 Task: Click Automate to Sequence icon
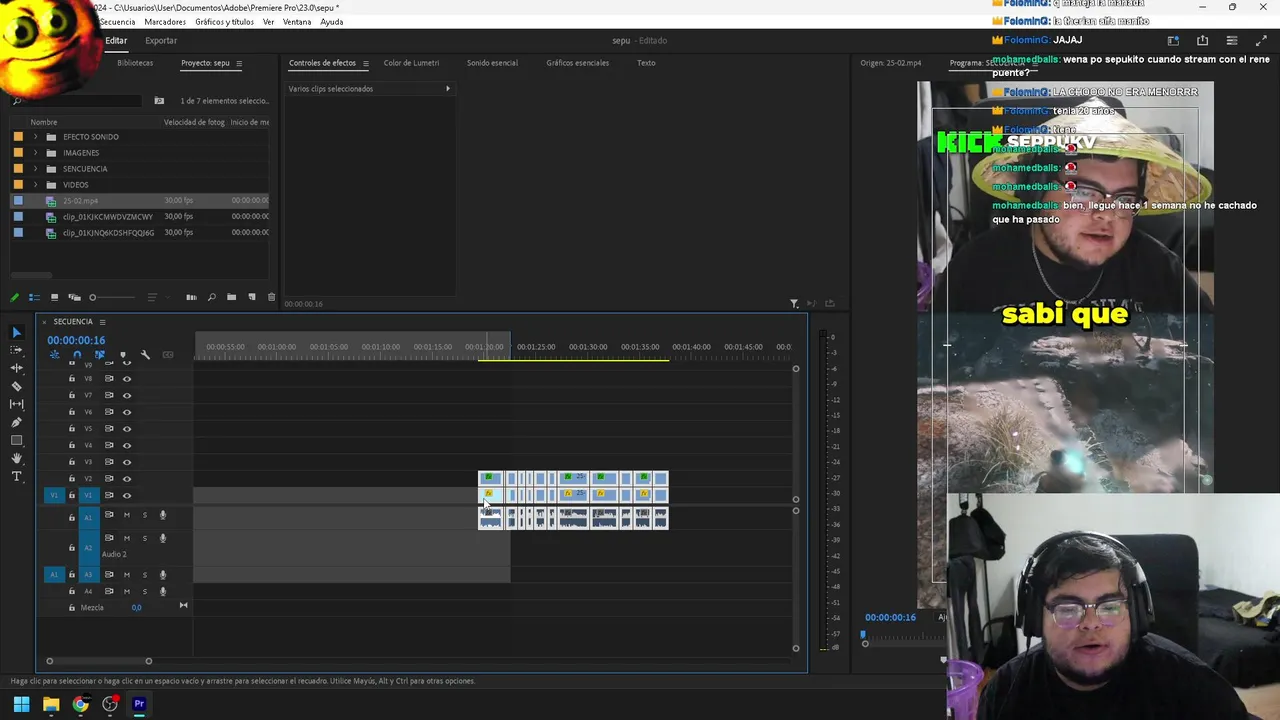tap(191, 297)
